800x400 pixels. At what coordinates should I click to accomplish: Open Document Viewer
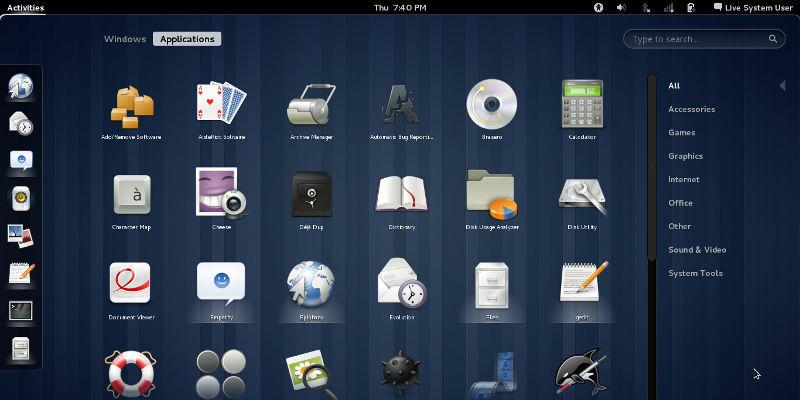tap(130, 284)
